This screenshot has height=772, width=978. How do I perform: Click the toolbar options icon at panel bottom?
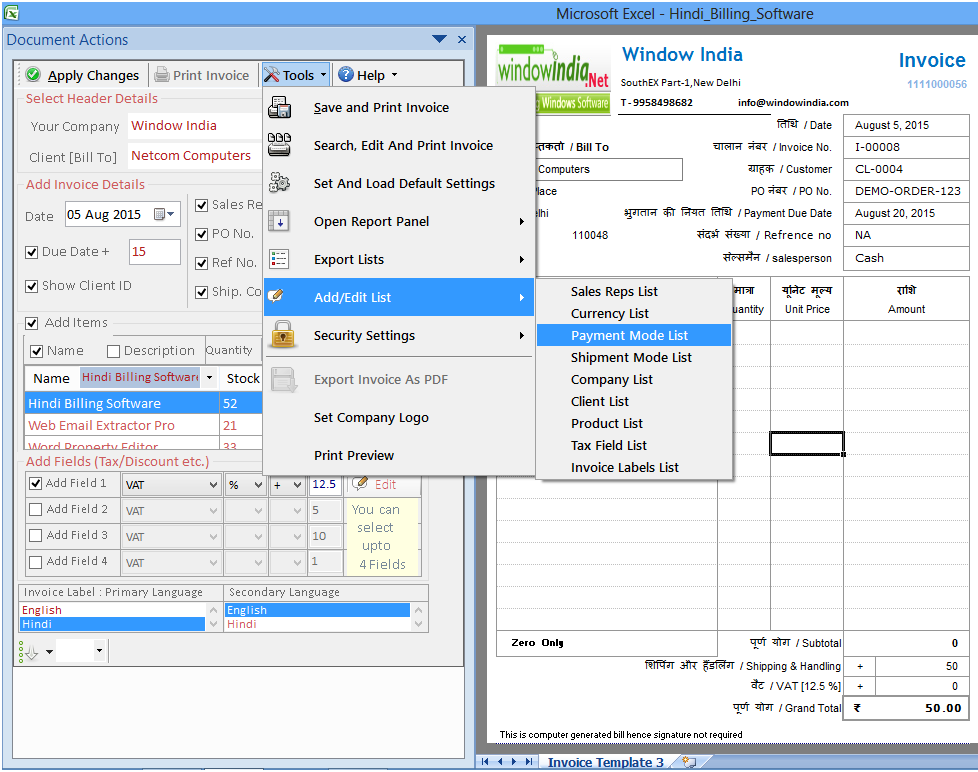[28, 652]
